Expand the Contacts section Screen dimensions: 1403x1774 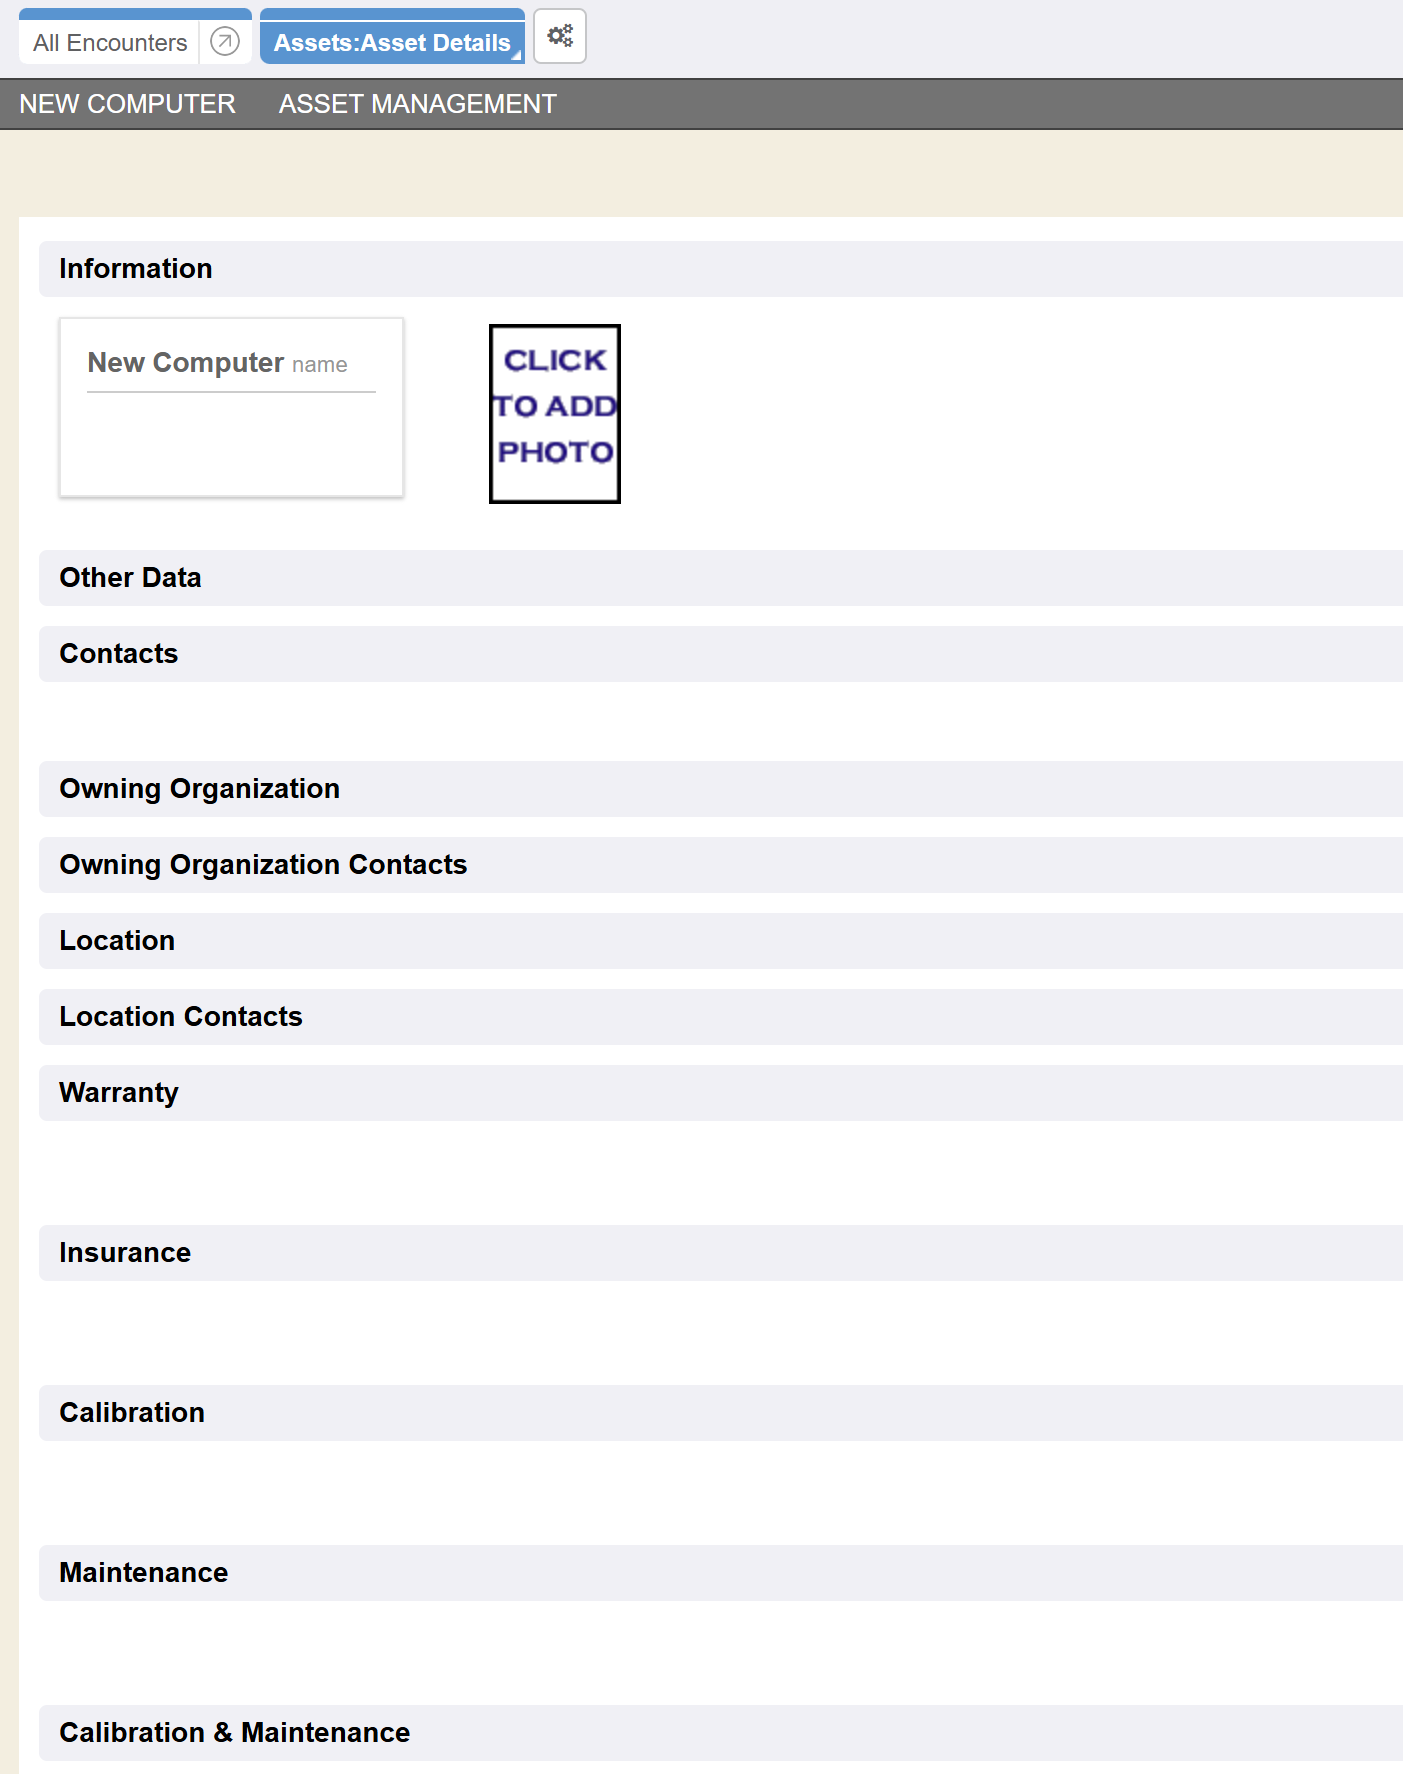(x=119, y=654)
